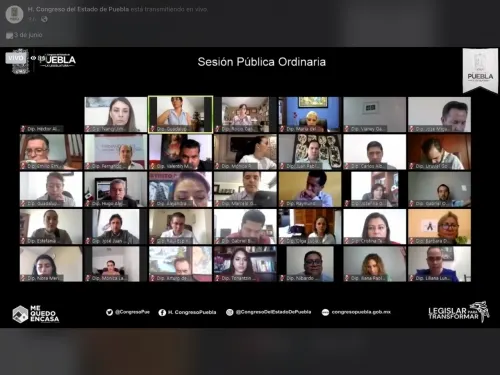Viewport: 500px width, 375px height.
Task: Click the public globe icon under the page name
Action: [44, 19]
